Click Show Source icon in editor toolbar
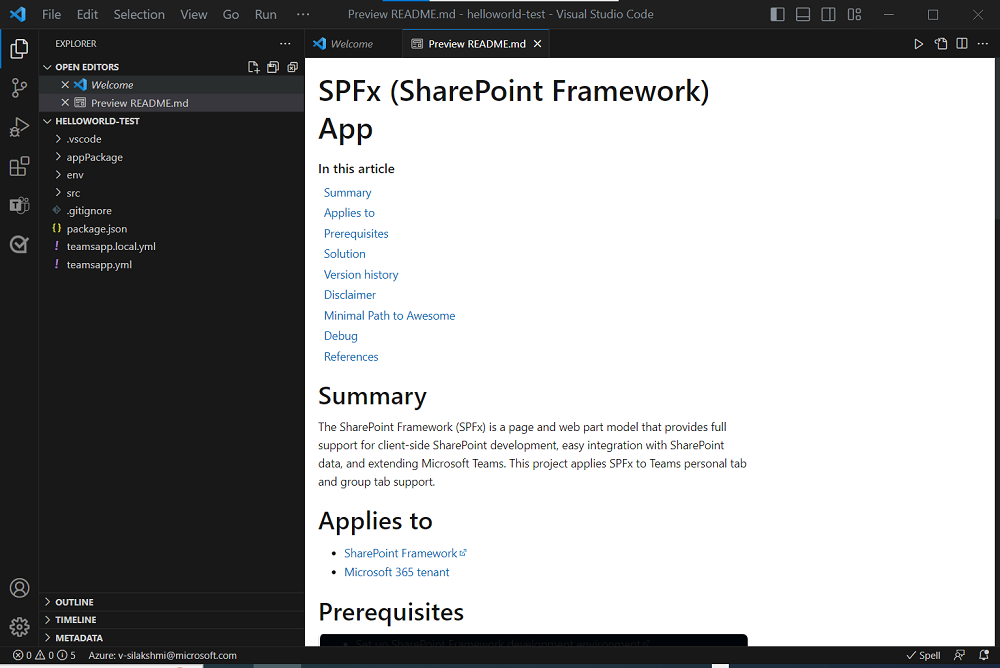Image resolution: width=1000 pixels, height=668 pixels. pyautogui.click(x=941, y=44)
